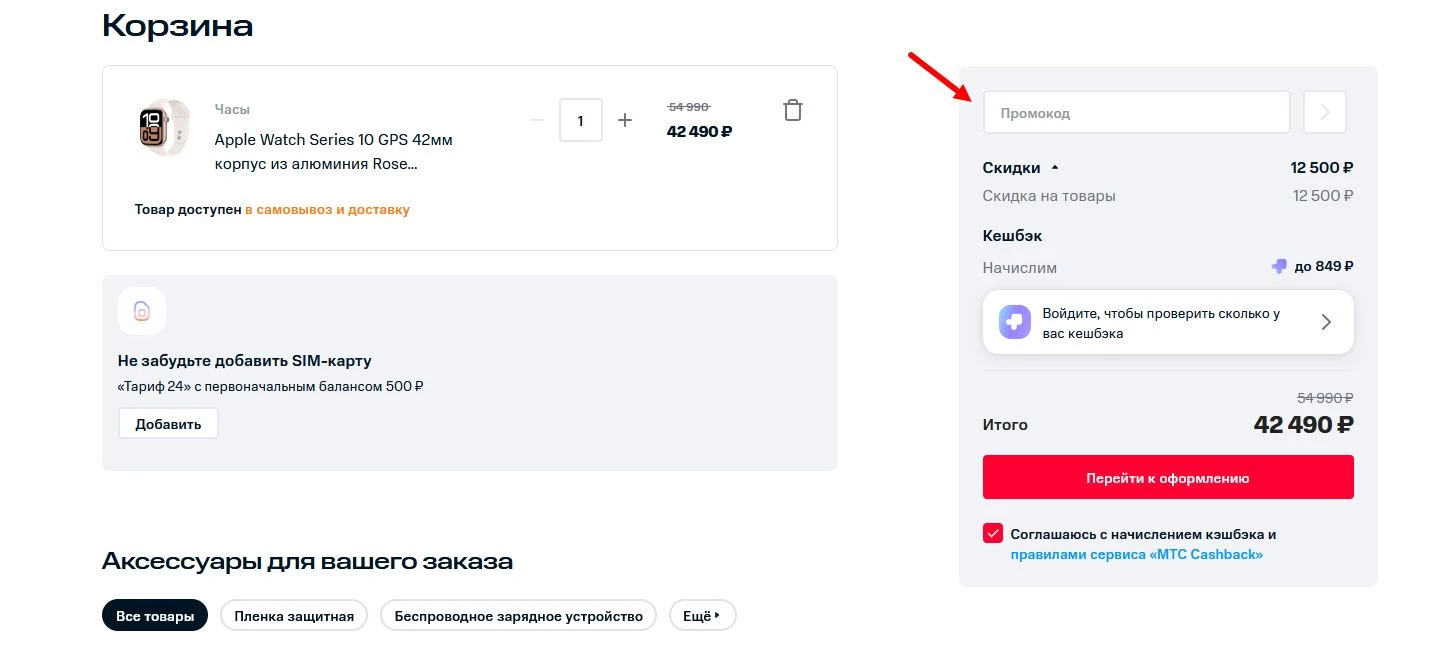Click the quantity value field showing 1
Image resolution: width=1434 pixels, height=646 pixels.
pyautogui.click(x=580, y=119)
